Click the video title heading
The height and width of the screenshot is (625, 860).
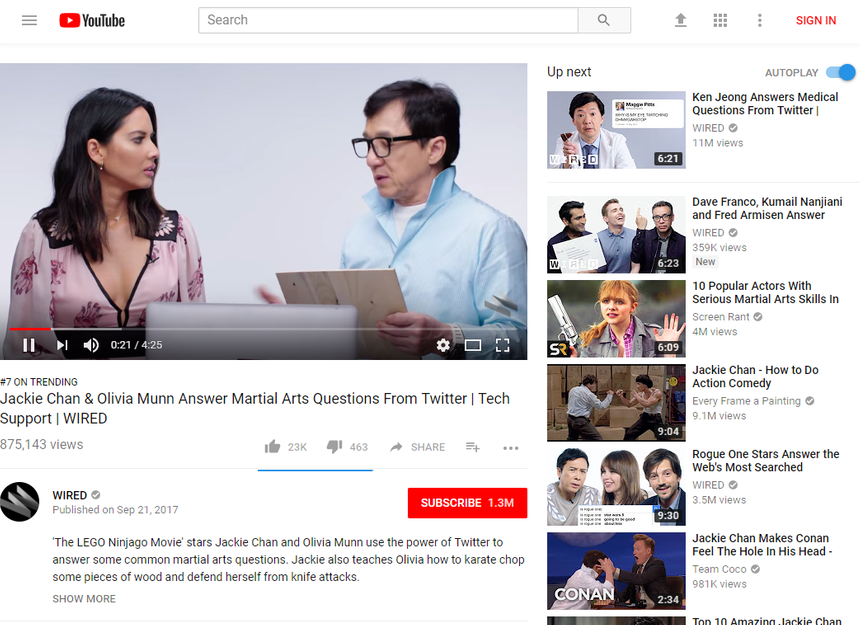(255, 408)
